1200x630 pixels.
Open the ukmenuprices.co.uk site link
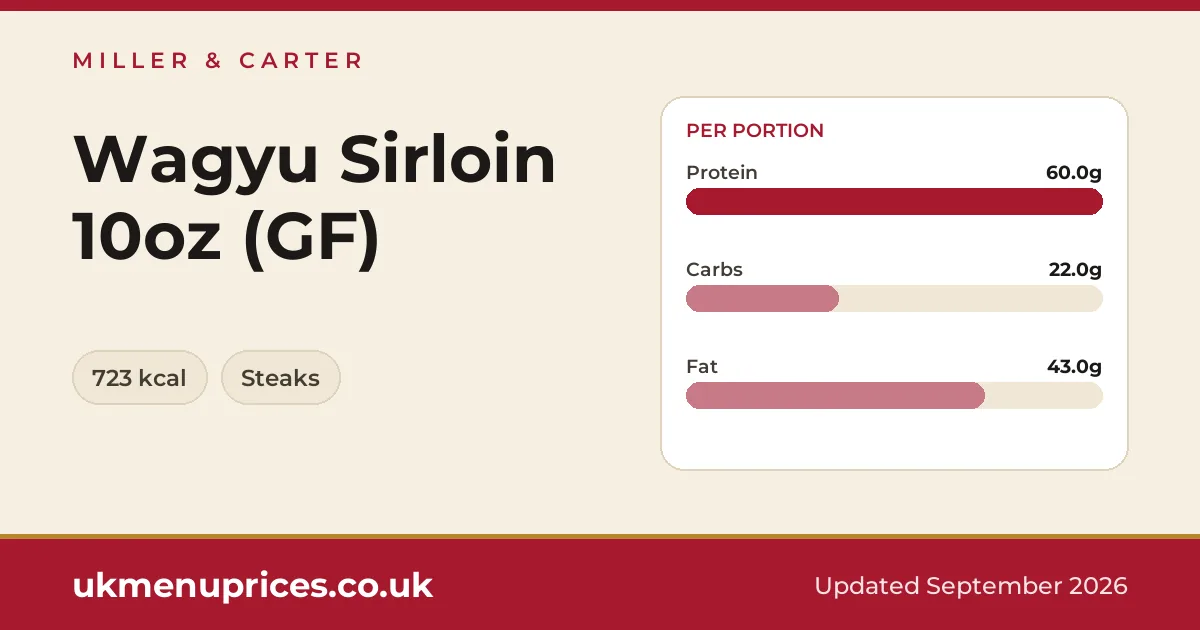point(252,585)
